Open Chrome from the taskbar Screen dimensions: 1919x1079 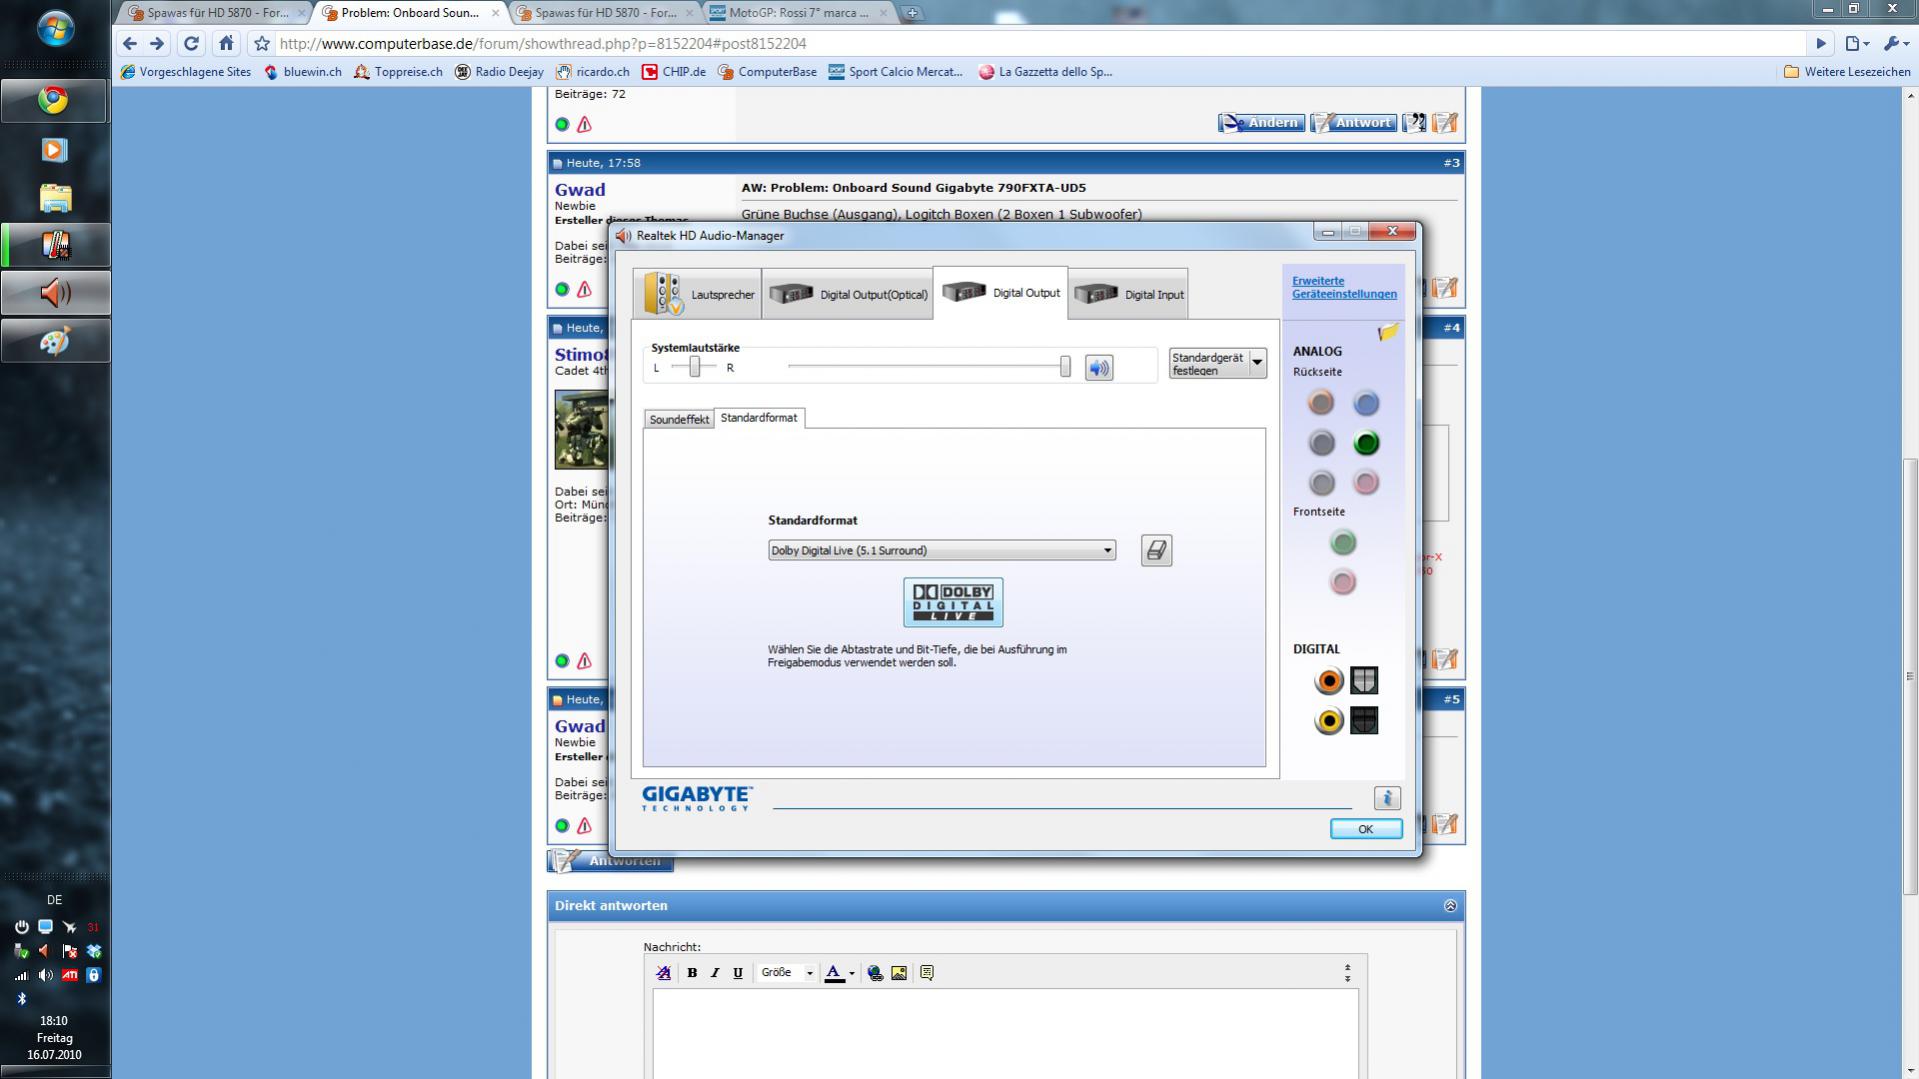(x=54, y=100)
